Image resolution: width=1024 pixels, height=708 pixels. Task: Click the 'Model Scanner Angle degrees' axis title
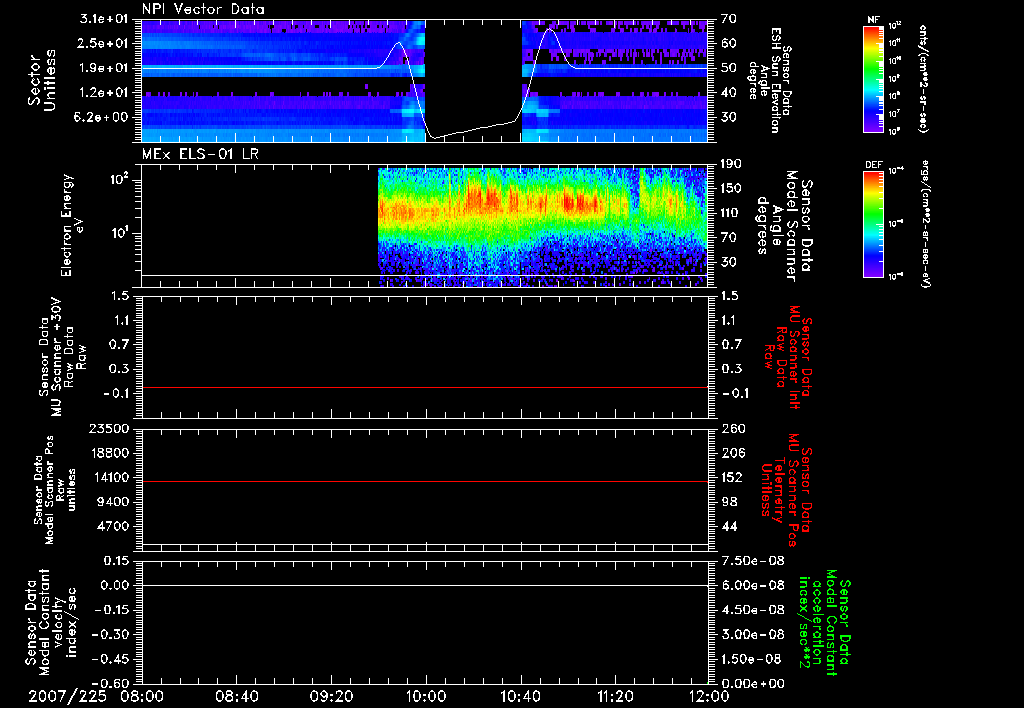click(776, 226)
